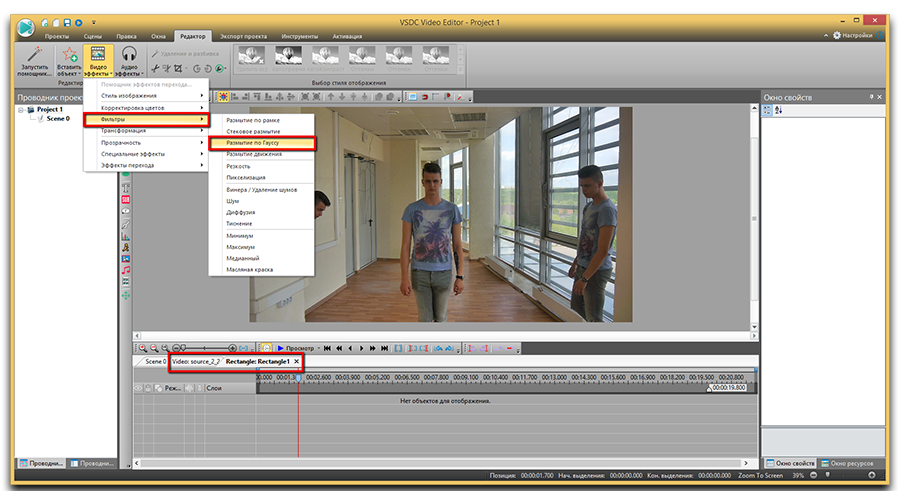This screenshot has width=900, height=491.
Task: Select the chart tool in vertical toolbar
Action: pyautogui.click(x=126, y=236)
